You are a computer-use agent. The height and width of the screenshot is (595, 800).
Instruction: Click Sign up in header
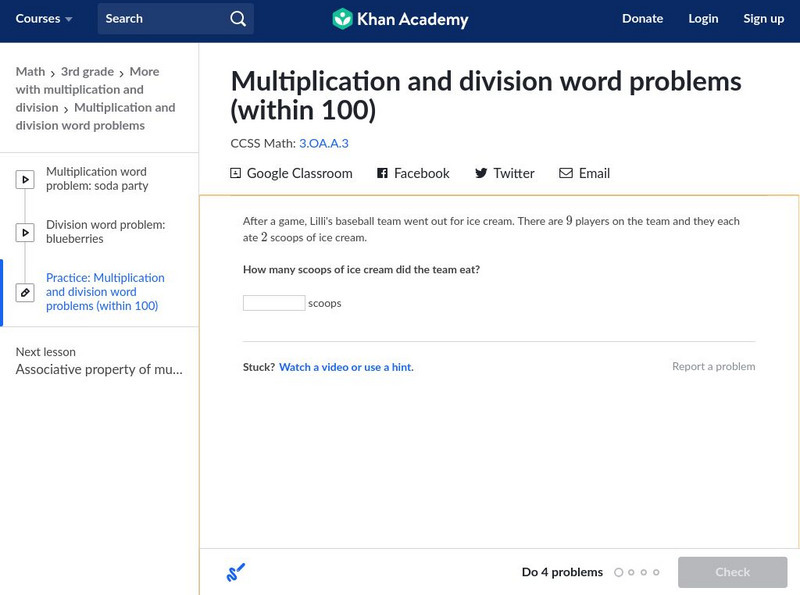763,19
